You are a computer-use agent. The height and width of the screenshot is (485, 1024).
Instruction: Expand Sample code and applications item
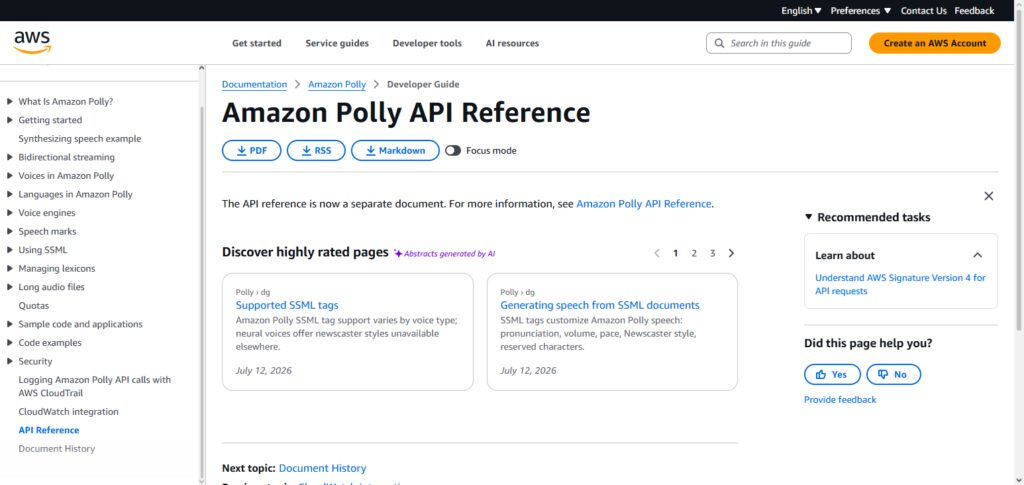tap(9, 324)
